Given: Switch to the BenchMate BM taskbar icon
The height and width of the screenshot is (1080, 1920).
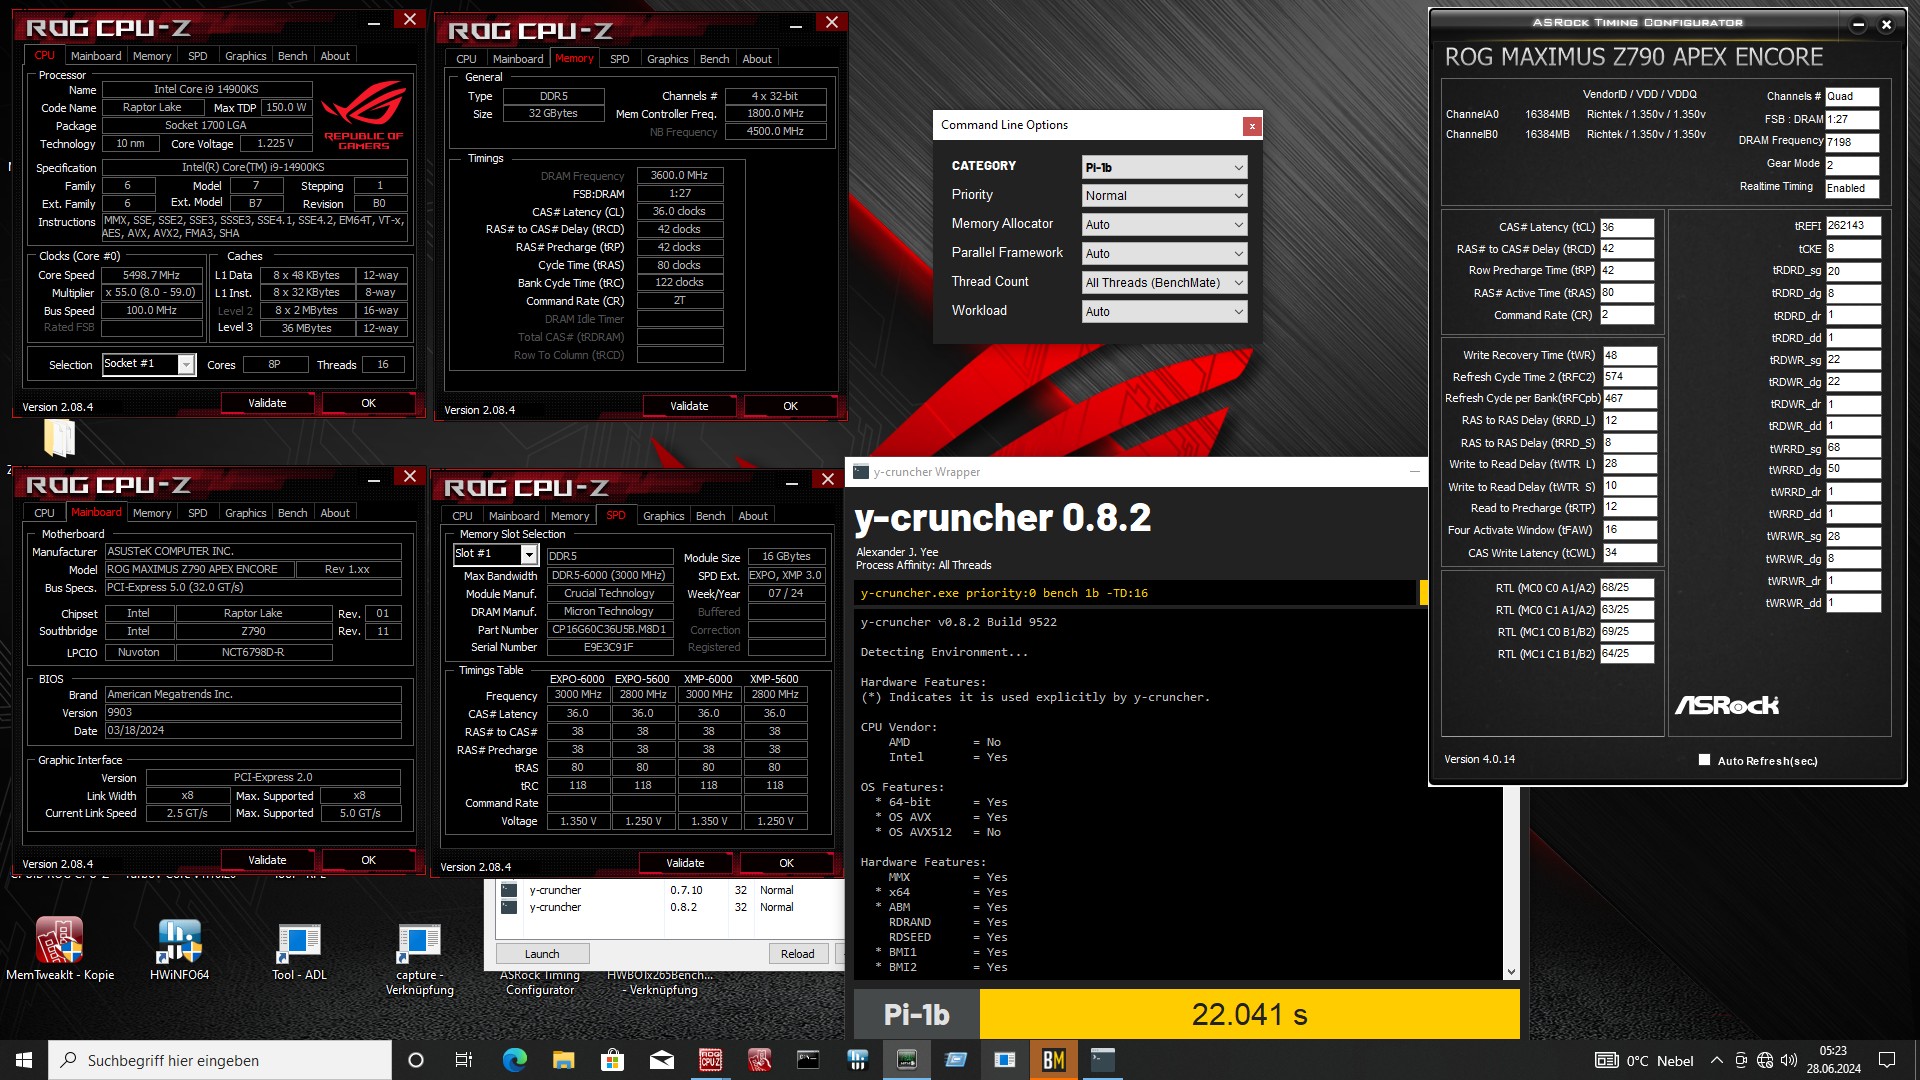Looking at the screenshot, I should coord(1053,1060).
